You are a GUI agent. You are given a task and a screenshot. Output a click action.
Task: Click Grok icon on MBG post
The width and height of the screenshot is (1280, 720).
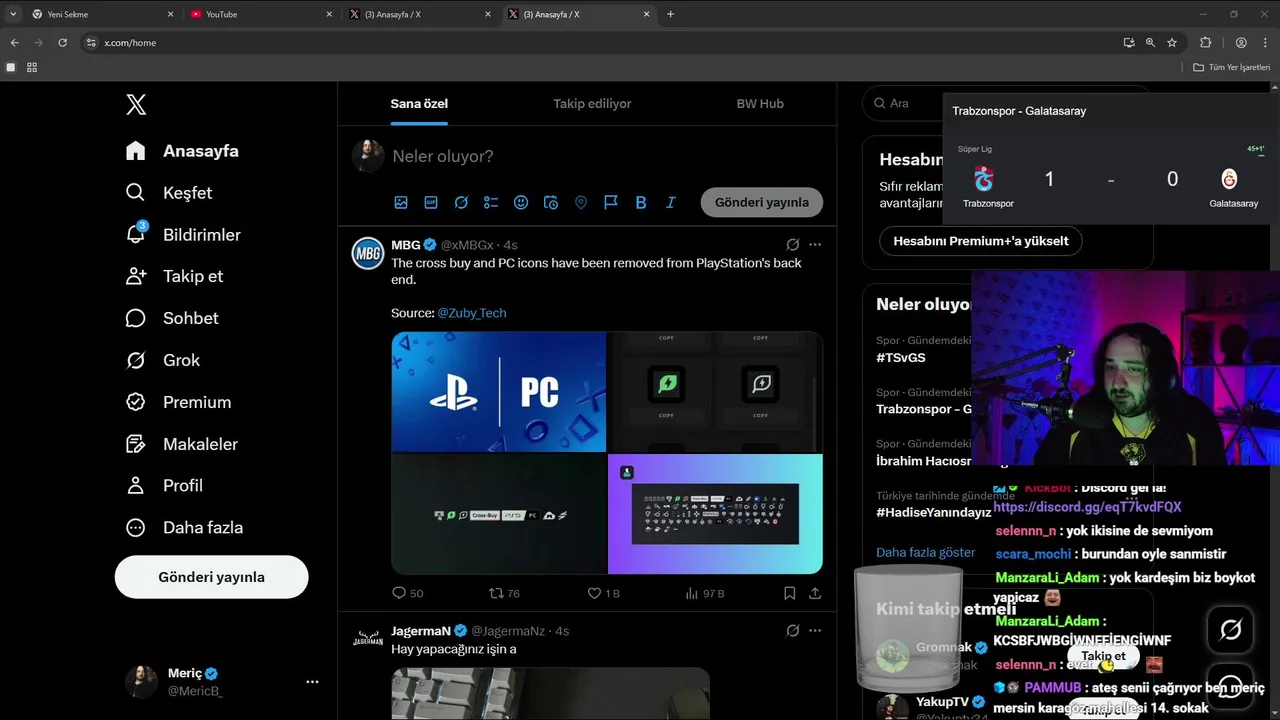click(x=792, y=245)
